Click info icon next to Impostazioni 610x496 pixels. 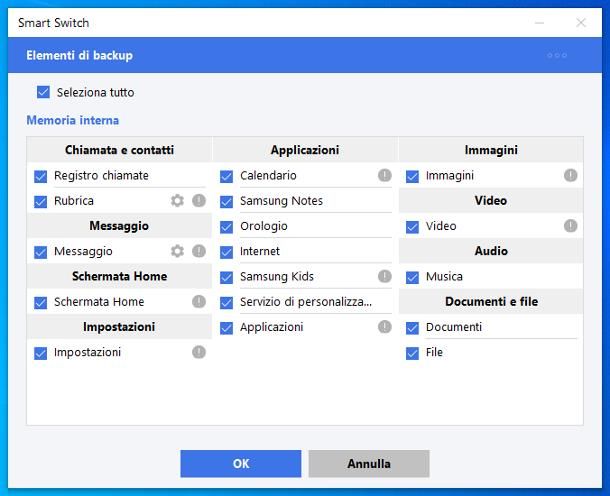tap(199, 352)
